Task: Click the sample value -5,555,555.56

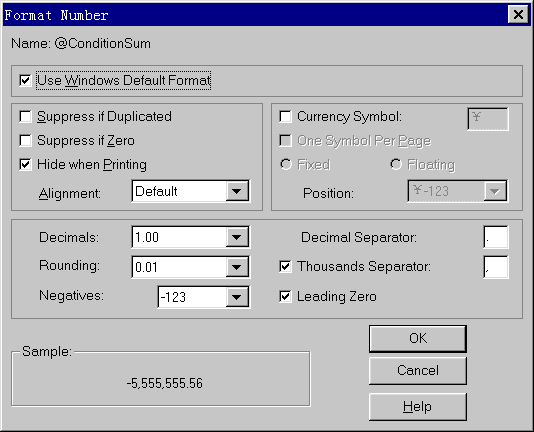Action: [165, 384]
